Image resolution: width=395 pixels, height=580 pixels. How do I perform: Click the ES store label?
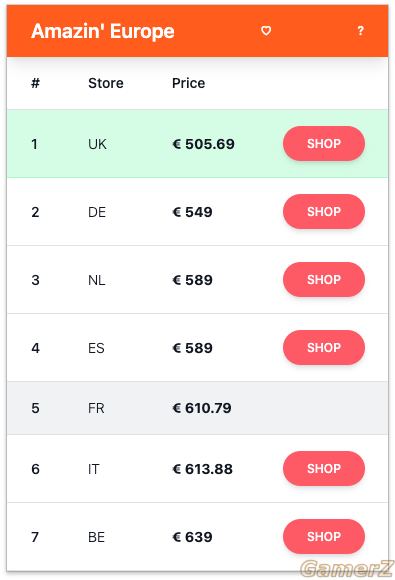[96, 348]
